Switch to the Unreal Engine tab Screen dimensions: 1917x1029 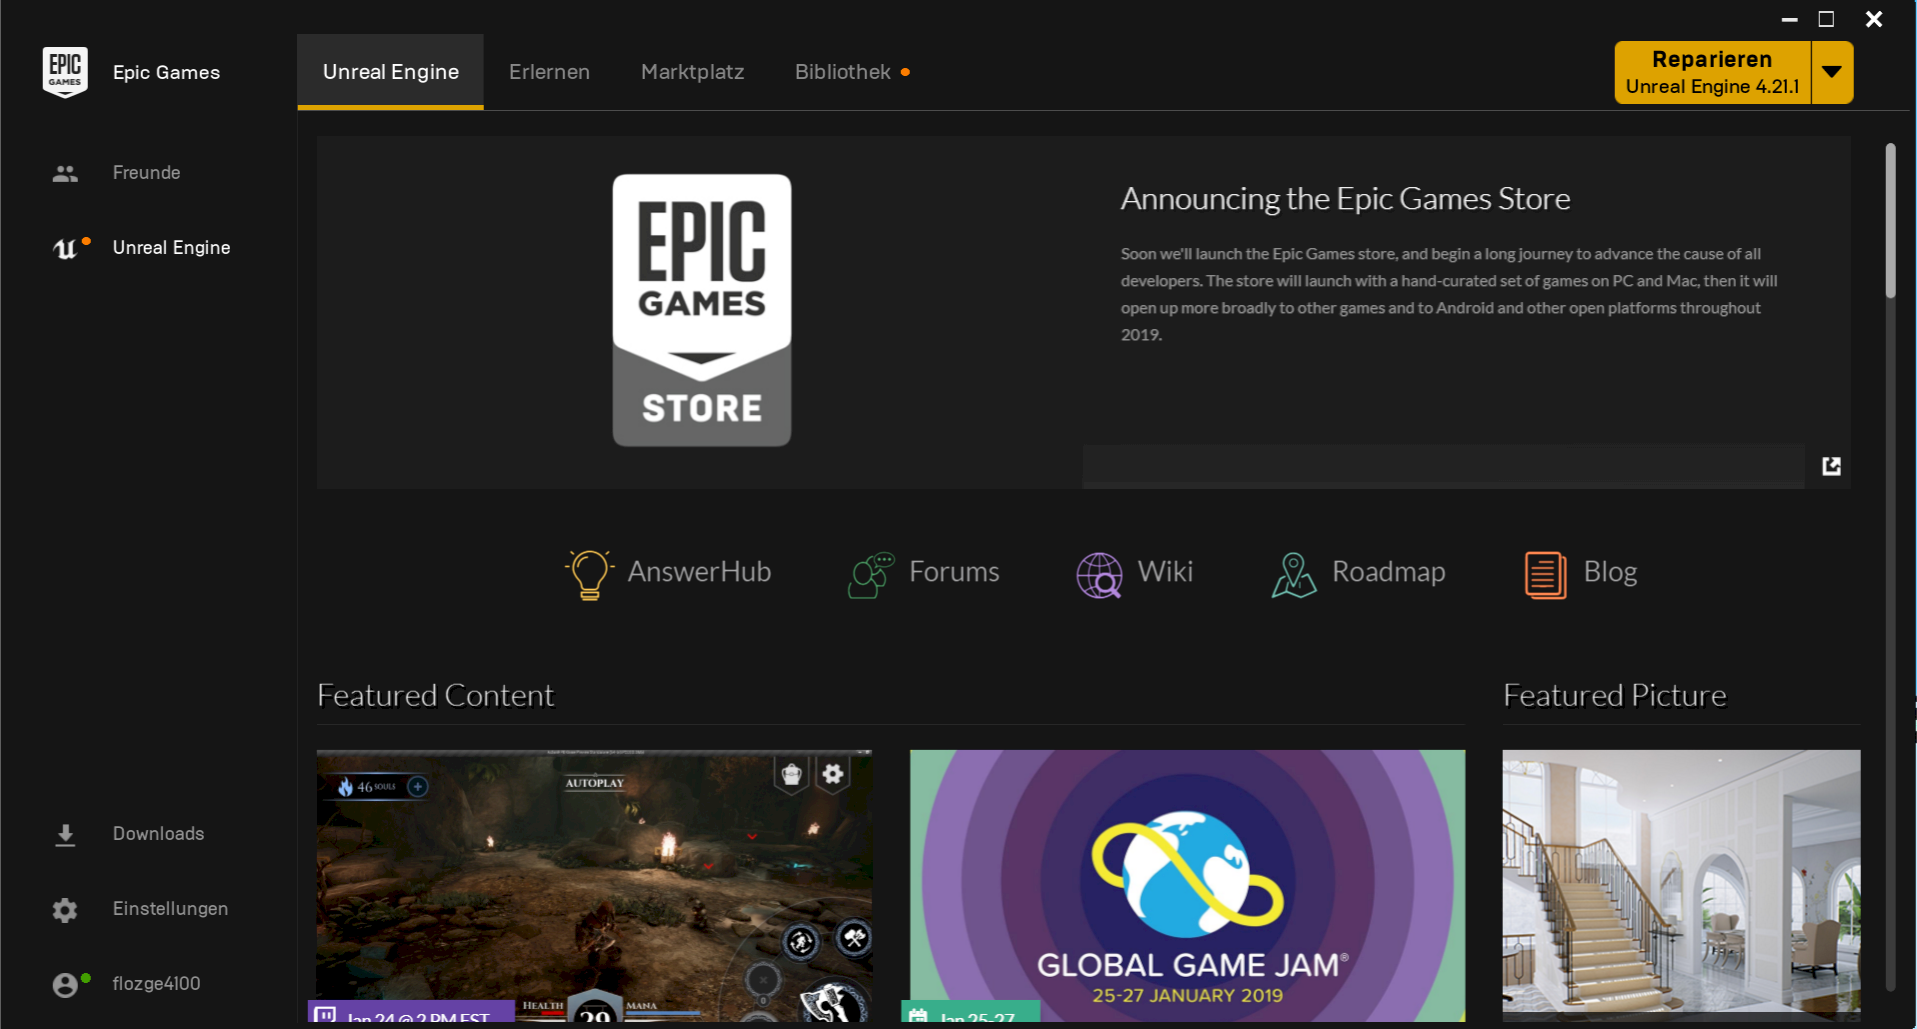391,72
